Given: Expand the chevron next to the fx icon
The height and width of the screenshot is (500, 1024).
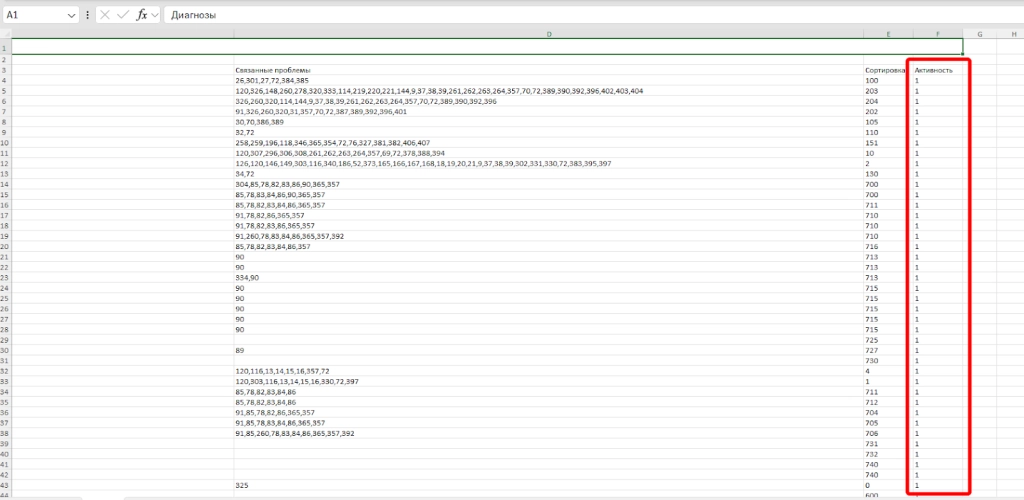Looking at the screenshot, I should 155,16.
